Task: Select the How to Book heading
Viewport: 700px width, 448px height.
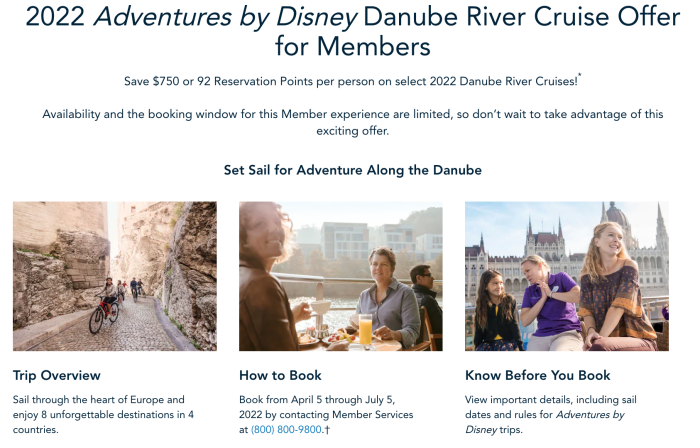Action: 280,375
